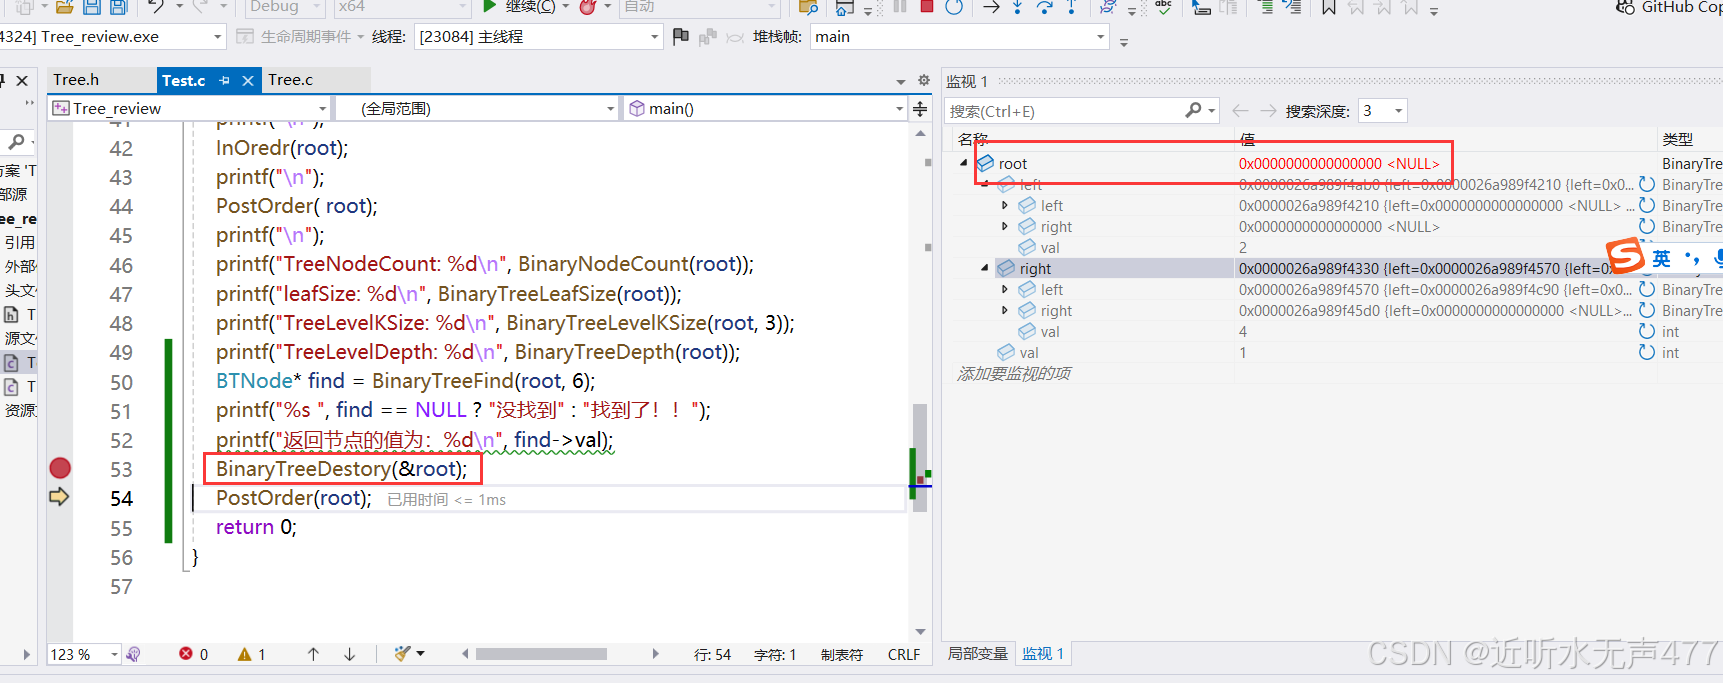Screen dimensions: 1723x683
Task: Expand the right child under right node
Action: 1005,310
